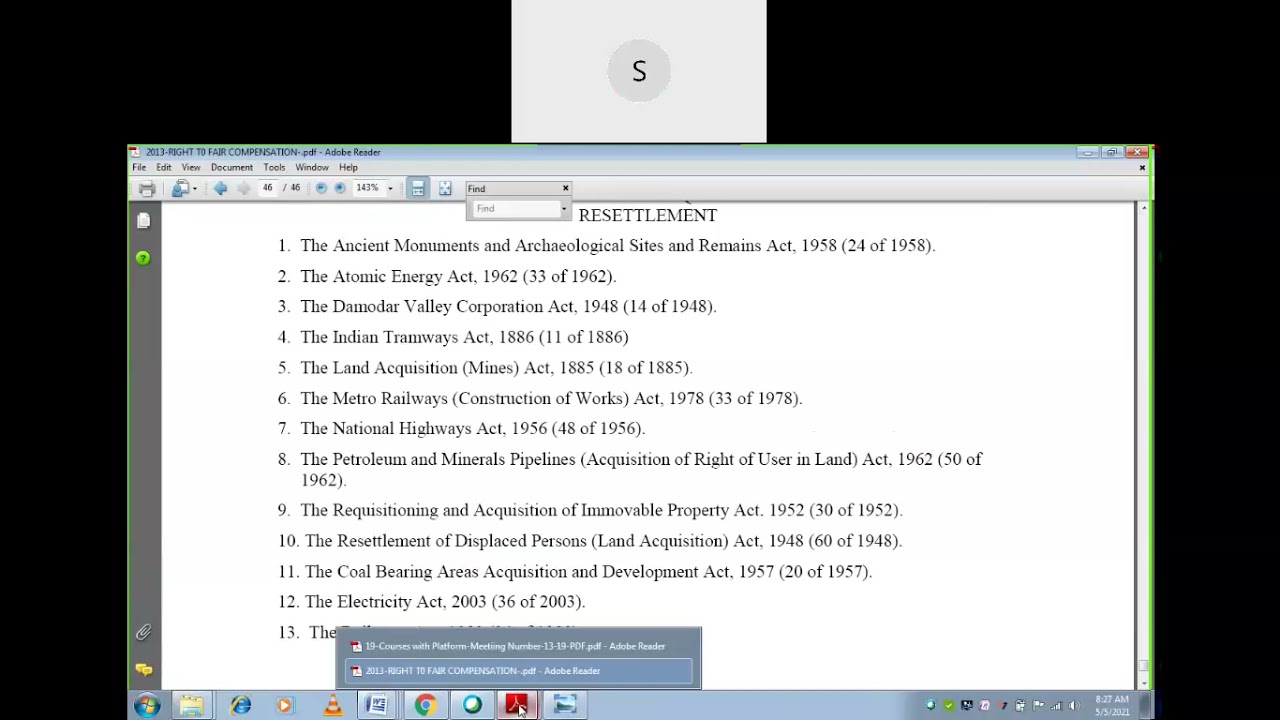Screen dimensions: 1280x720
Task: Click 'The Ancient Monuments and Archaeological Sites' line
Action: point(617,246)
